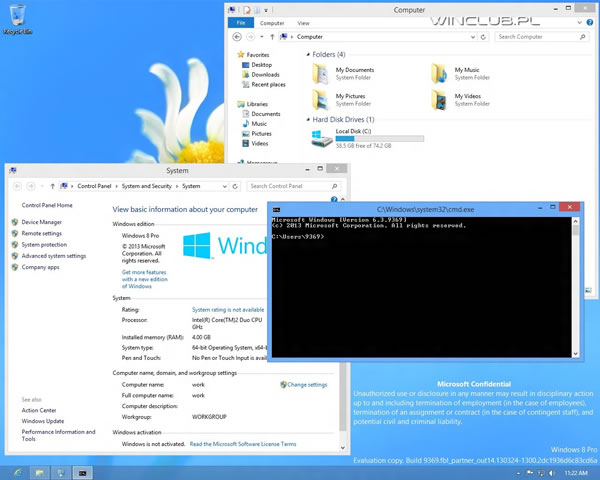Open Action Center link in System window
Viewport: 600px width, 480px height.
click(x=39, y=410)
